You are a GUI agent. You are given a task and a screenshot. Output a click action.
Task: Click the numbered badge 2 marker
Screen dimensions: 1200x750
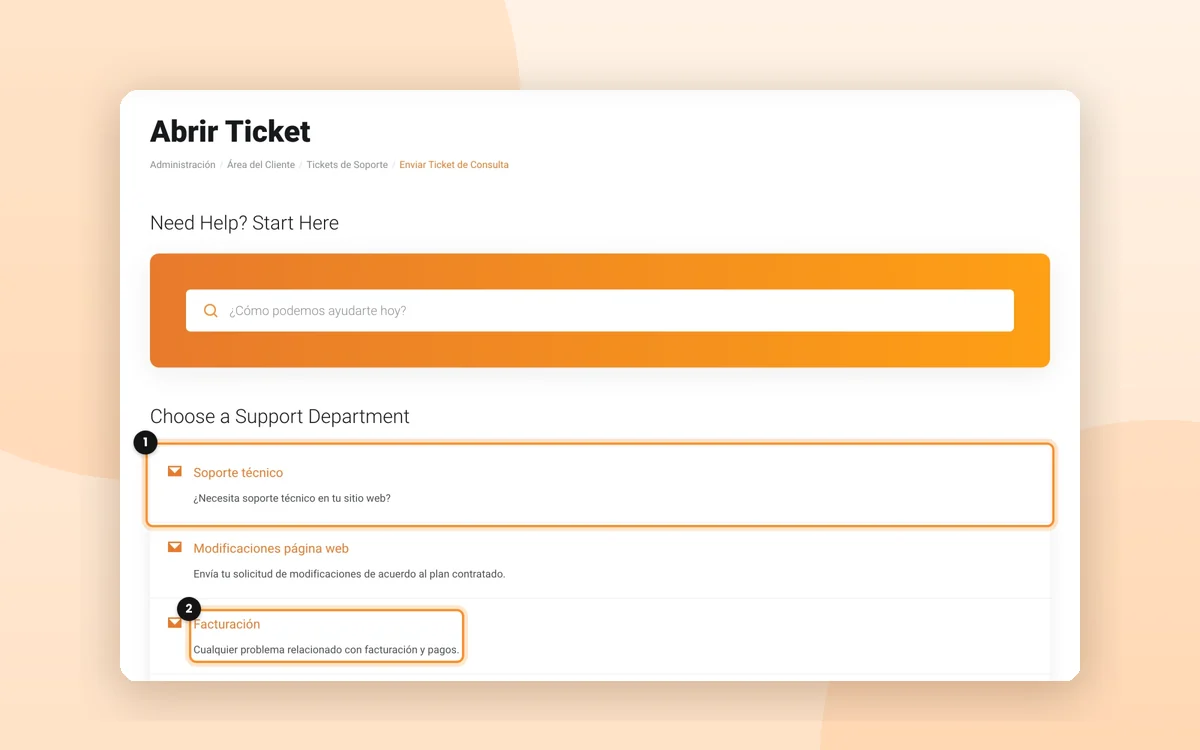click(189, 608)
